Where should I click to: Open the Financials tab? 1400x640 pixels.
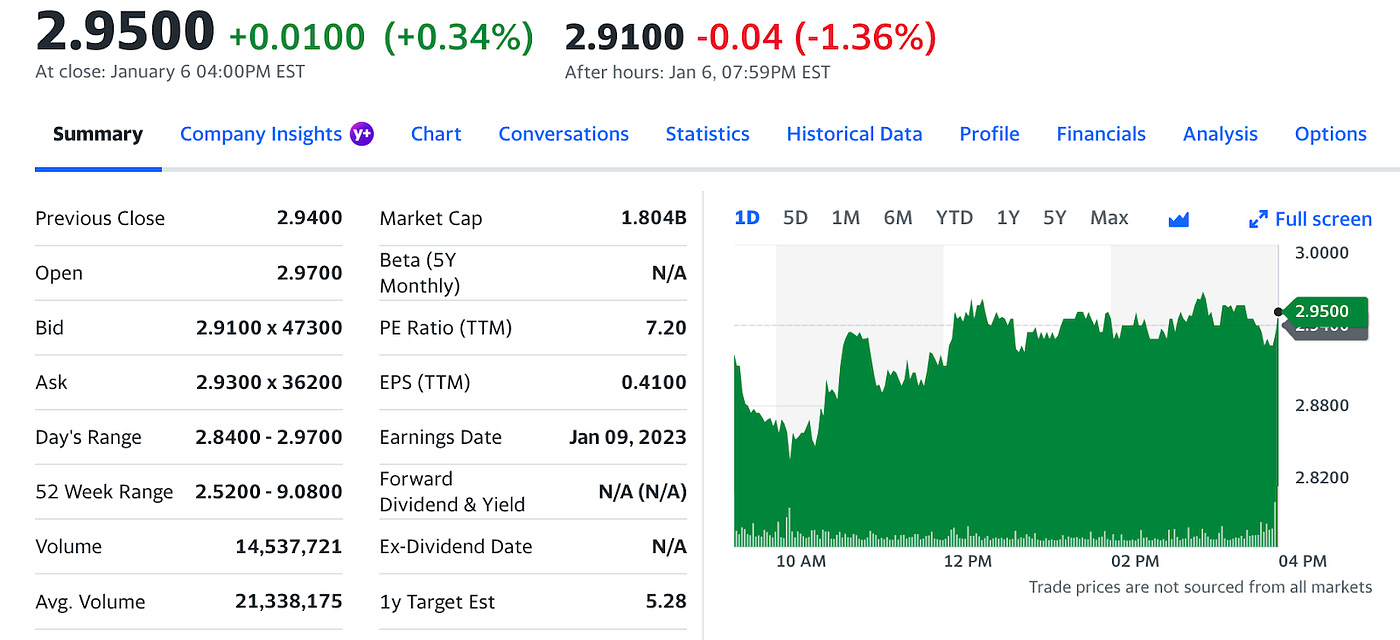[x=1101, y=134]
